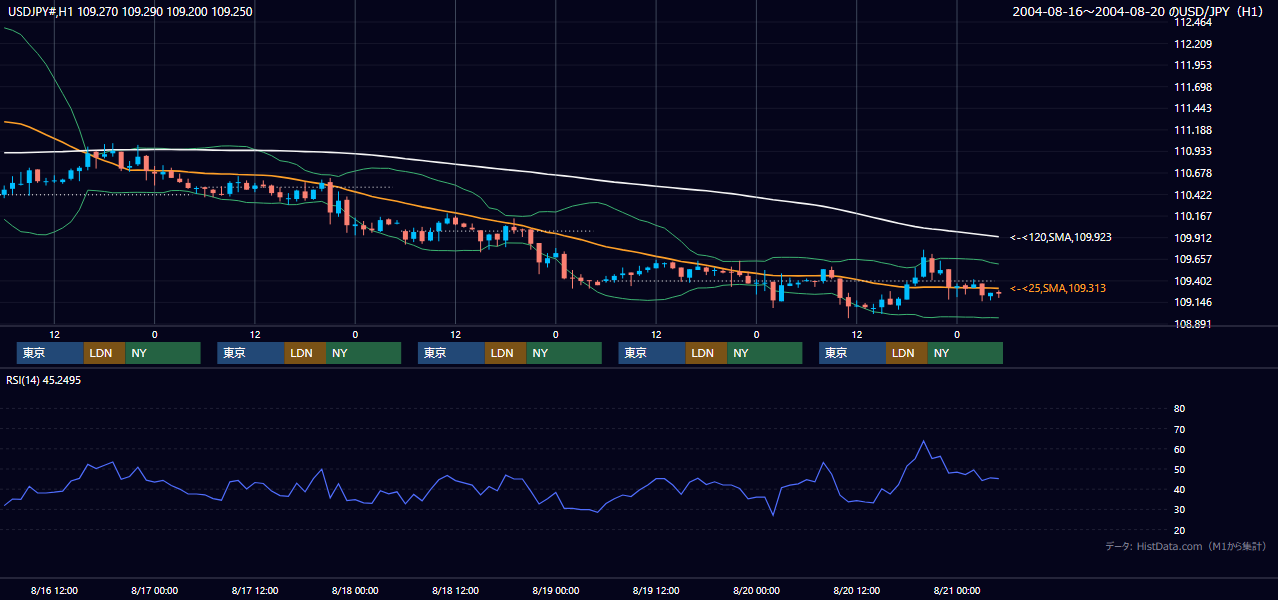Click the 109.402 axis label

(1195, 281)
